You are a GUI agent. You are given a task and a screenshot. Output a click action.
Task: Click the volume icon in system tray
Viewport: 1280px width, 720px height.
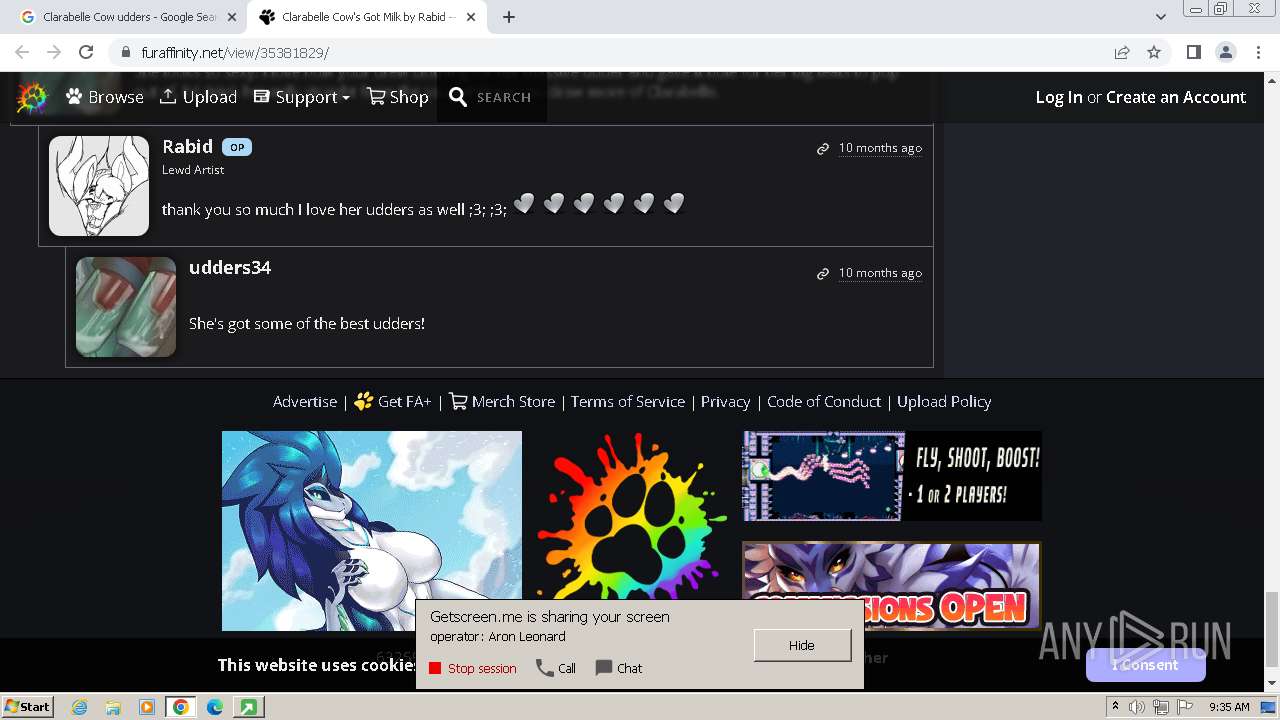pyautogui.click(x=1138, y=707)
